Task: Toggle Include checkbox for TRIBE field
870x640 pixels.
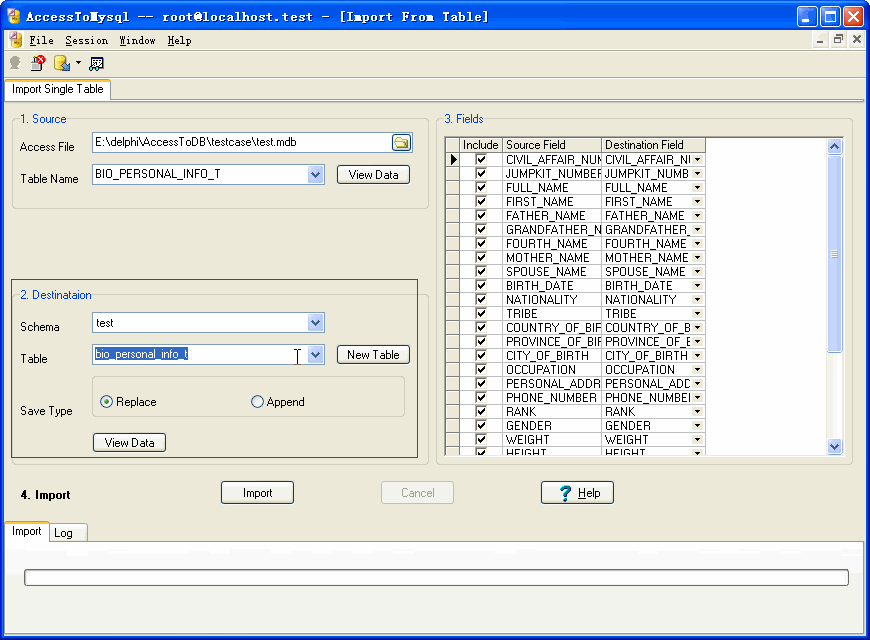Action: pos(481,314)
